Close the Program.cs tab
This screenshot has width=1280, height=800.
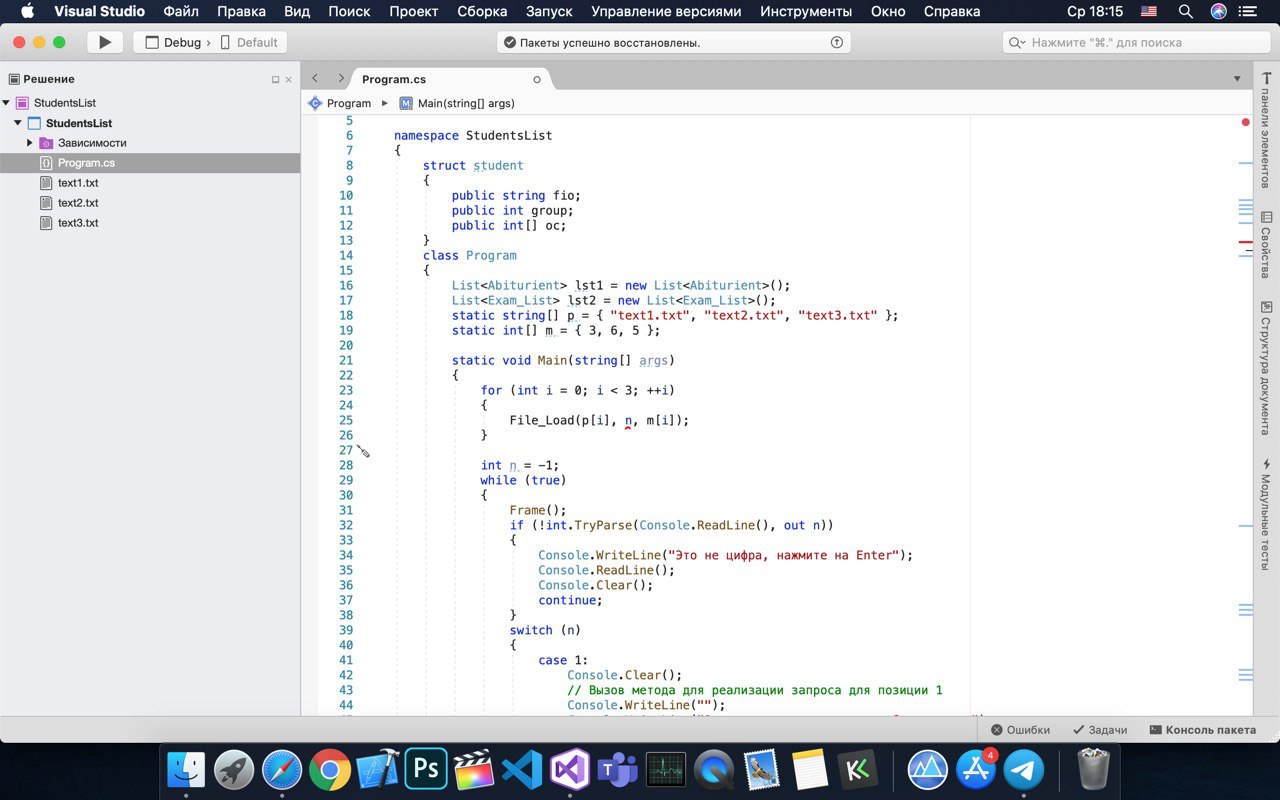point(537,79)
